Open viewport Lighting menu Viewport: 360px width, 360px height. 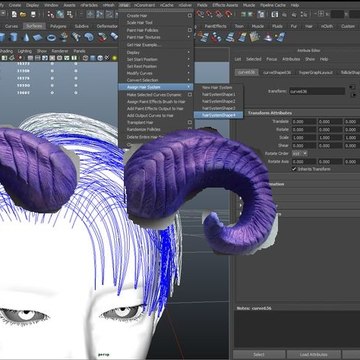[x=25, y=51]
